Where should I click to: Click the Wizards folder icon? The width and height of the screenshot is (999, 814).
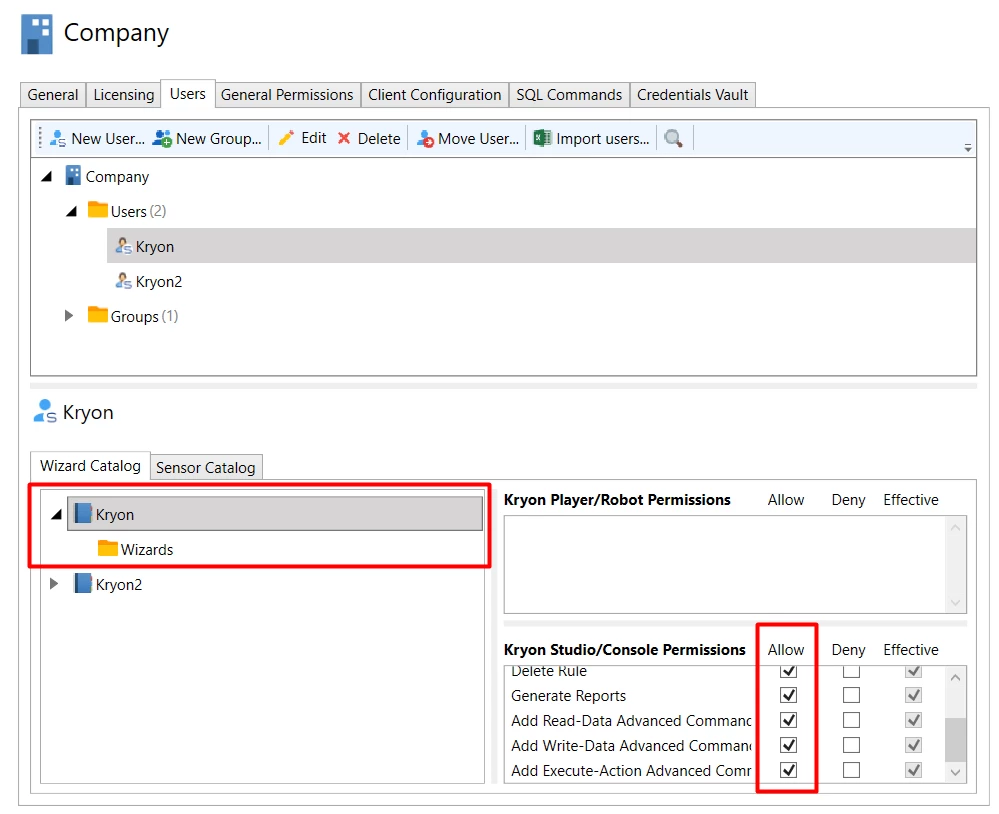pos(108,548)
